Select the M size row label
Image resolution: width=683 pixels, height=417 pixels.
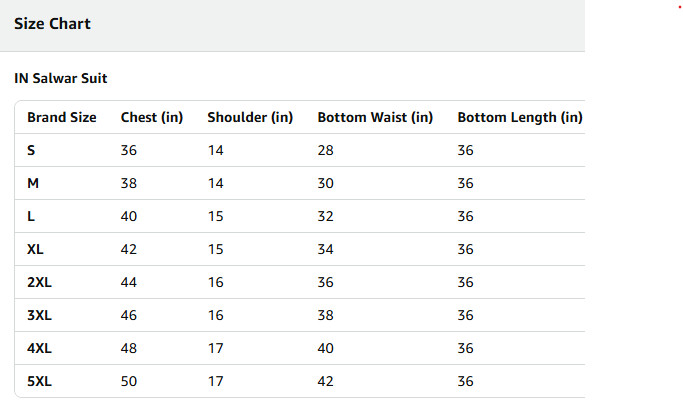pyautogui.click(x=33, y=183)
